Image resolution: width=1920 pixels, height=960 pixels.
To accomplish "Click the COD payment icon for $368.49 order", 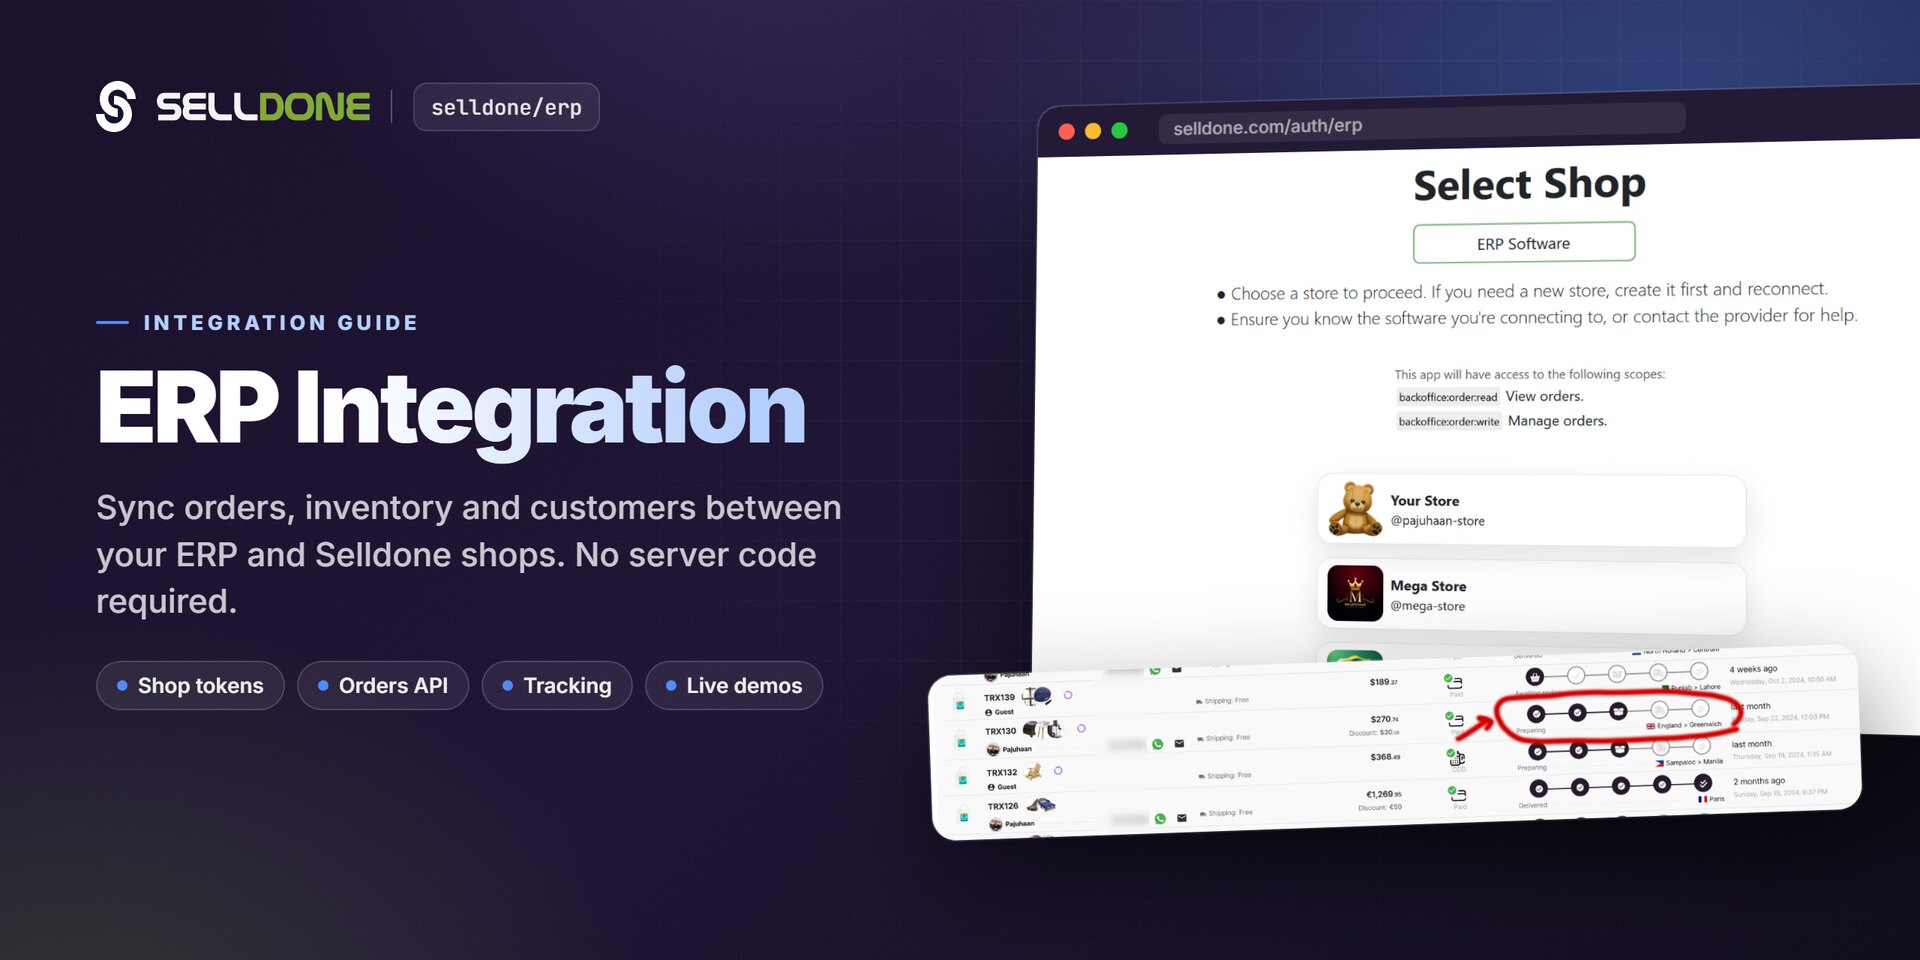I will tap(1457, 757).
